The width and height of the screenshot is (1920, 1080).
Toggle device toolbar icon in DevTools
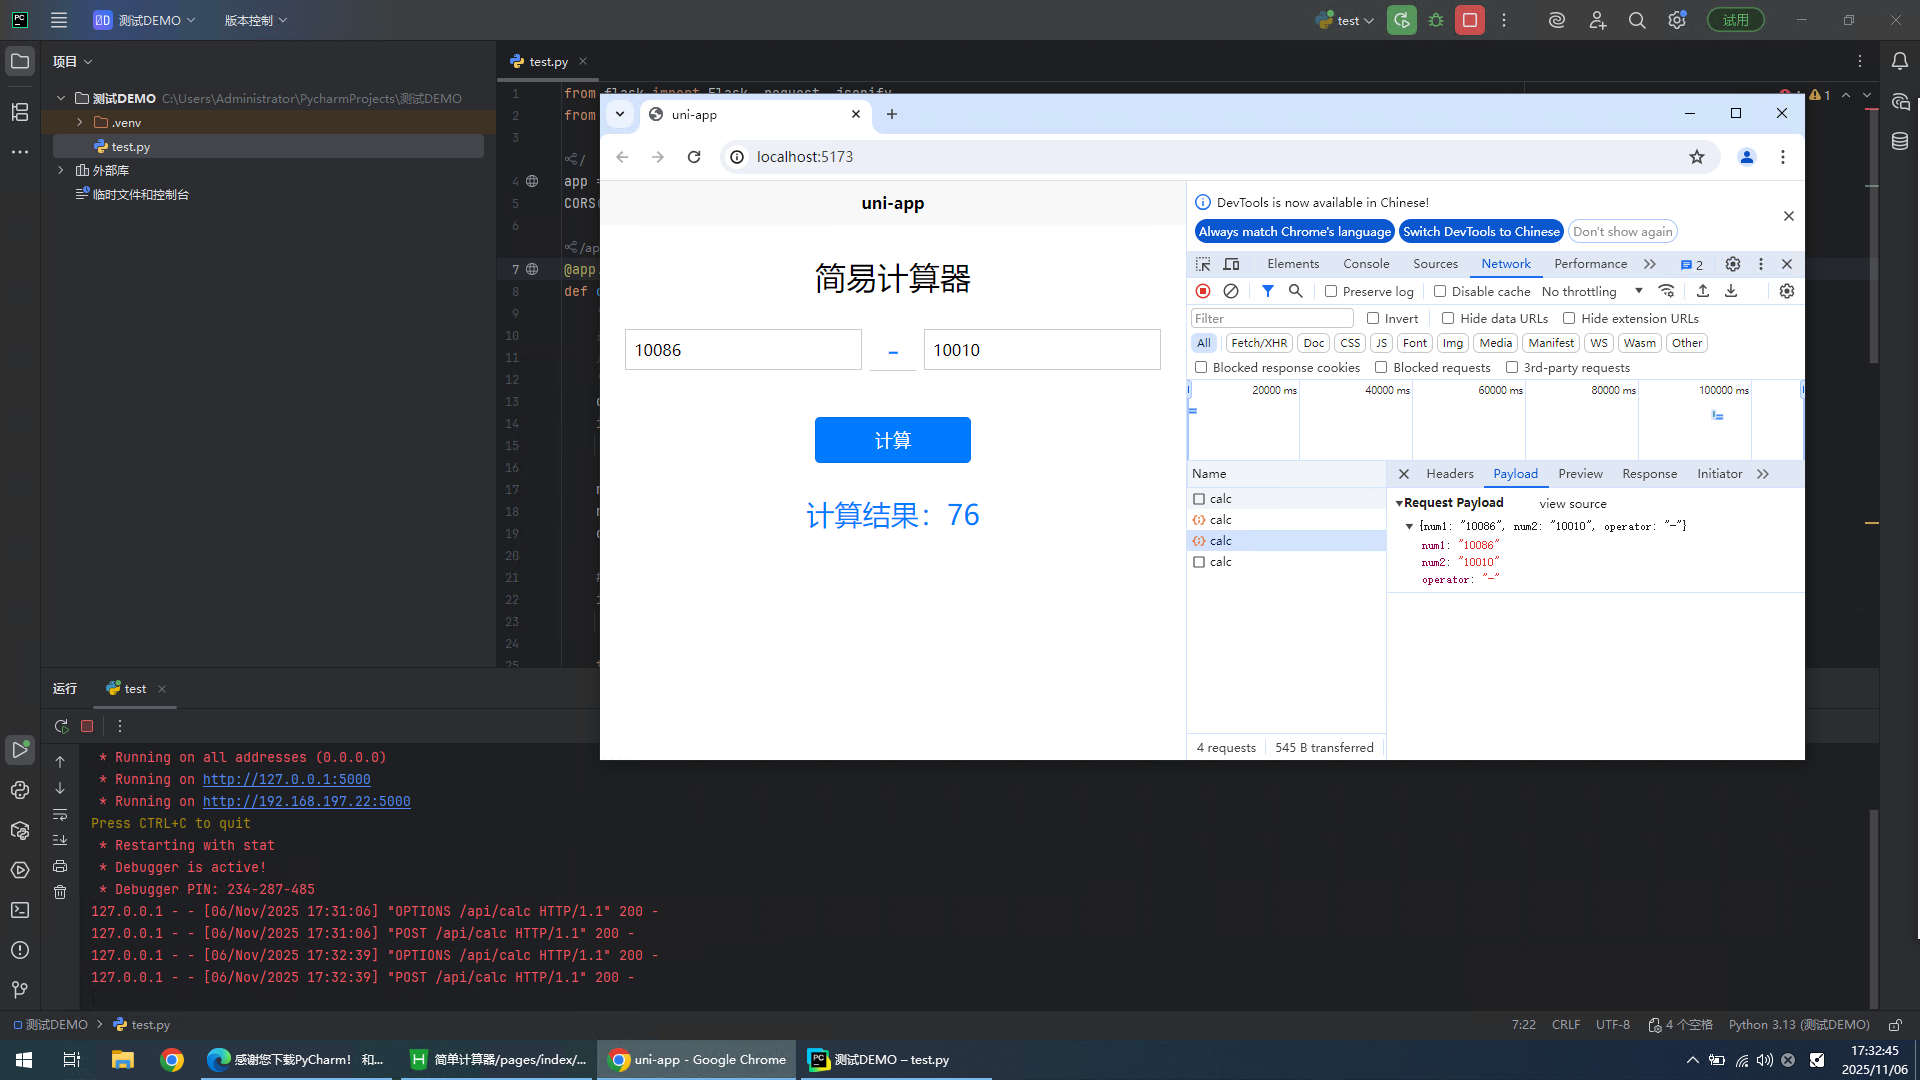point(1232,264)
